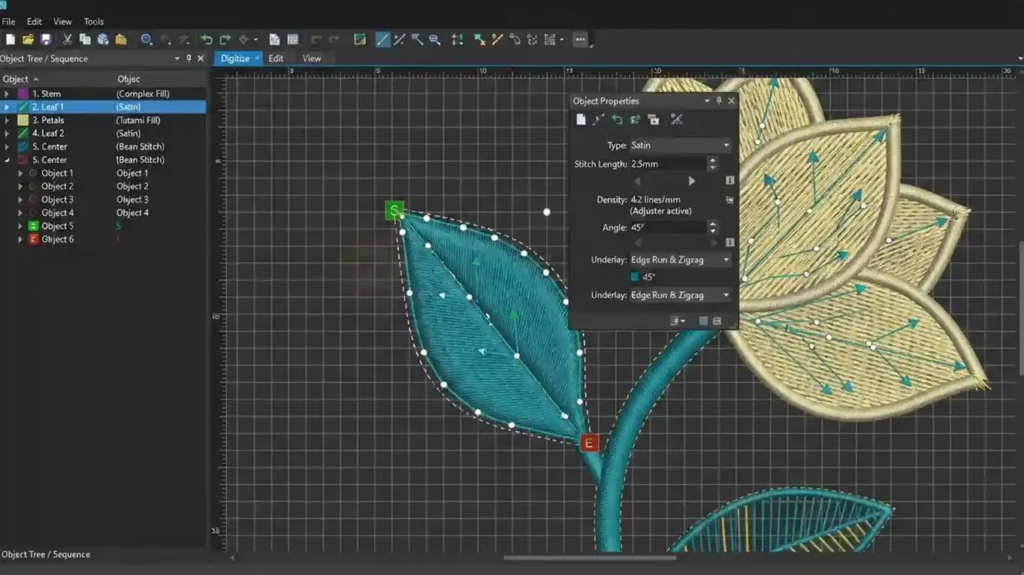This screenshot has width=1024, height=575.
Task: Toggle the single-pane icon at Object Properties bottom
Action: (703, 321)
